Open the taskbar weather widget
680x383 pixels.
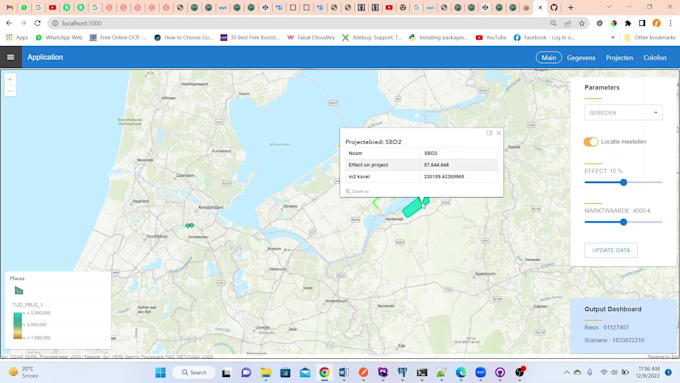(x=24, y=373)
